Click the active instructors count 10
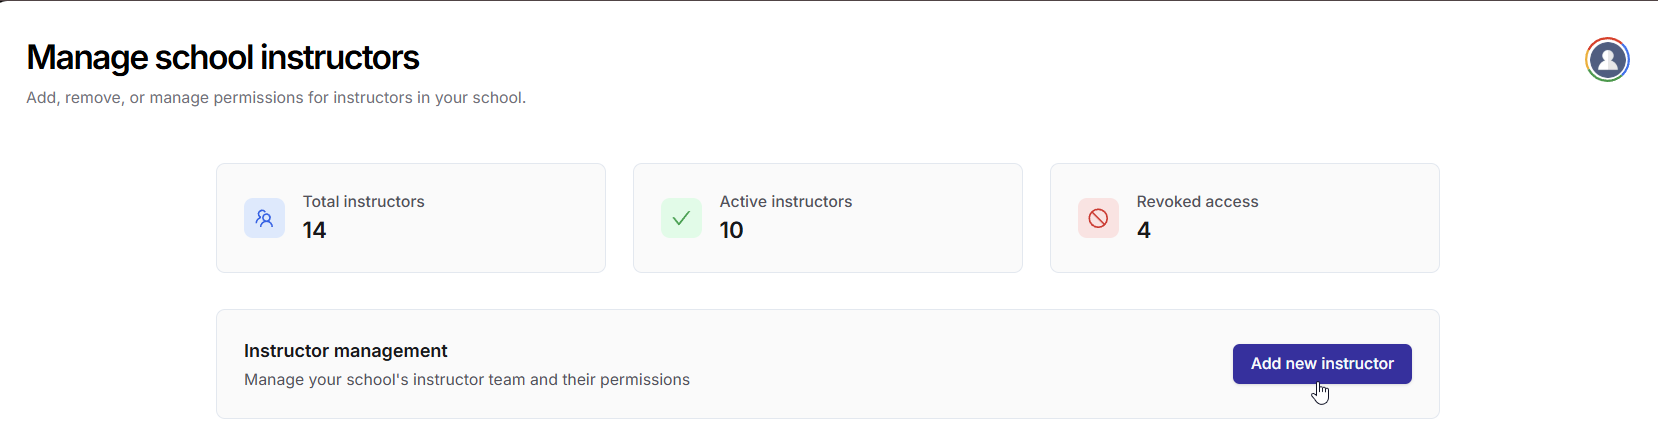Viewport: 1658px width, 436px height. 731,231
